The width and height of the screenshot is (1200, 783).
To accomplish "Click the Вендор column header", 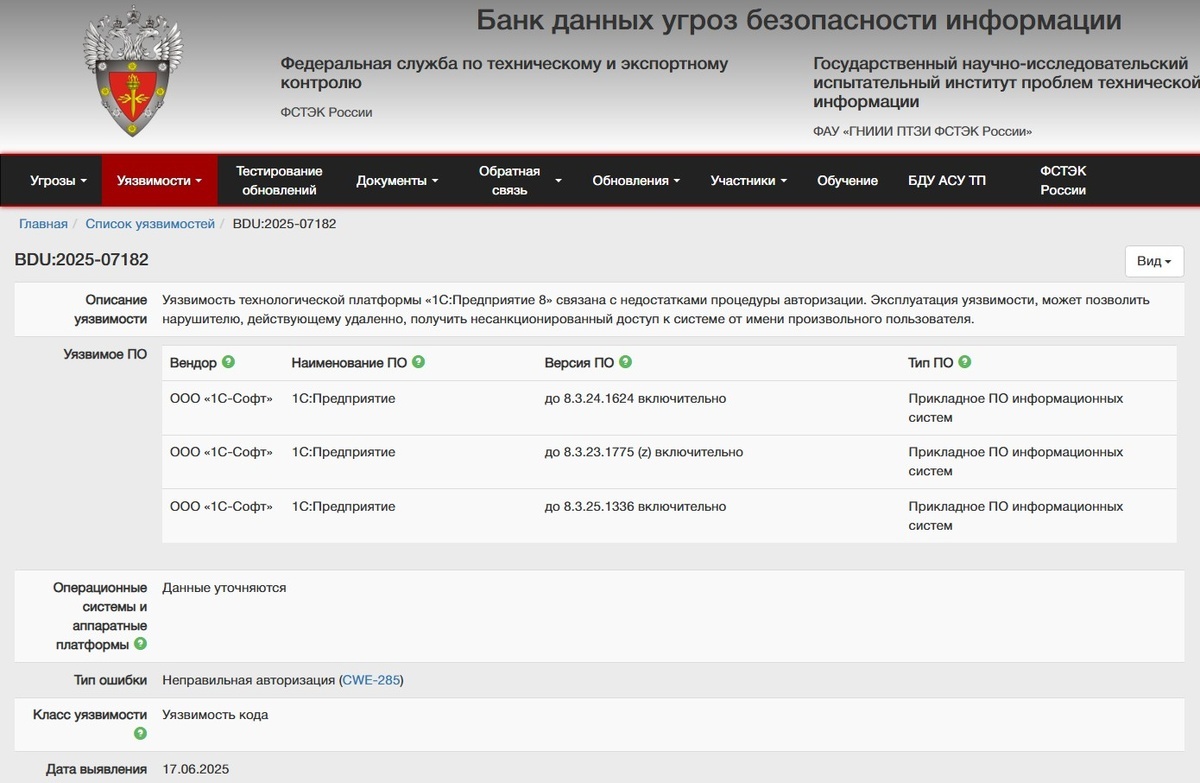I will (193, 362).
